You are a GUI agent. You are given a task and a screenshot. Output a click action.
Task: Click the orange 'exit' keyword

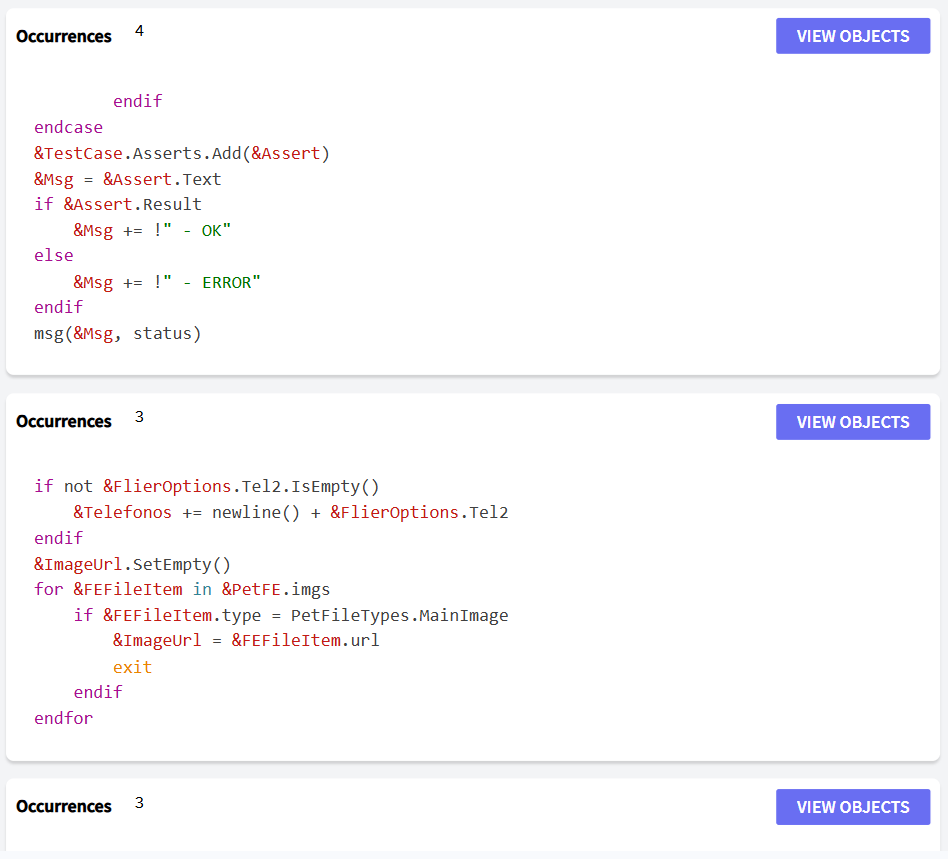point(132,667)
